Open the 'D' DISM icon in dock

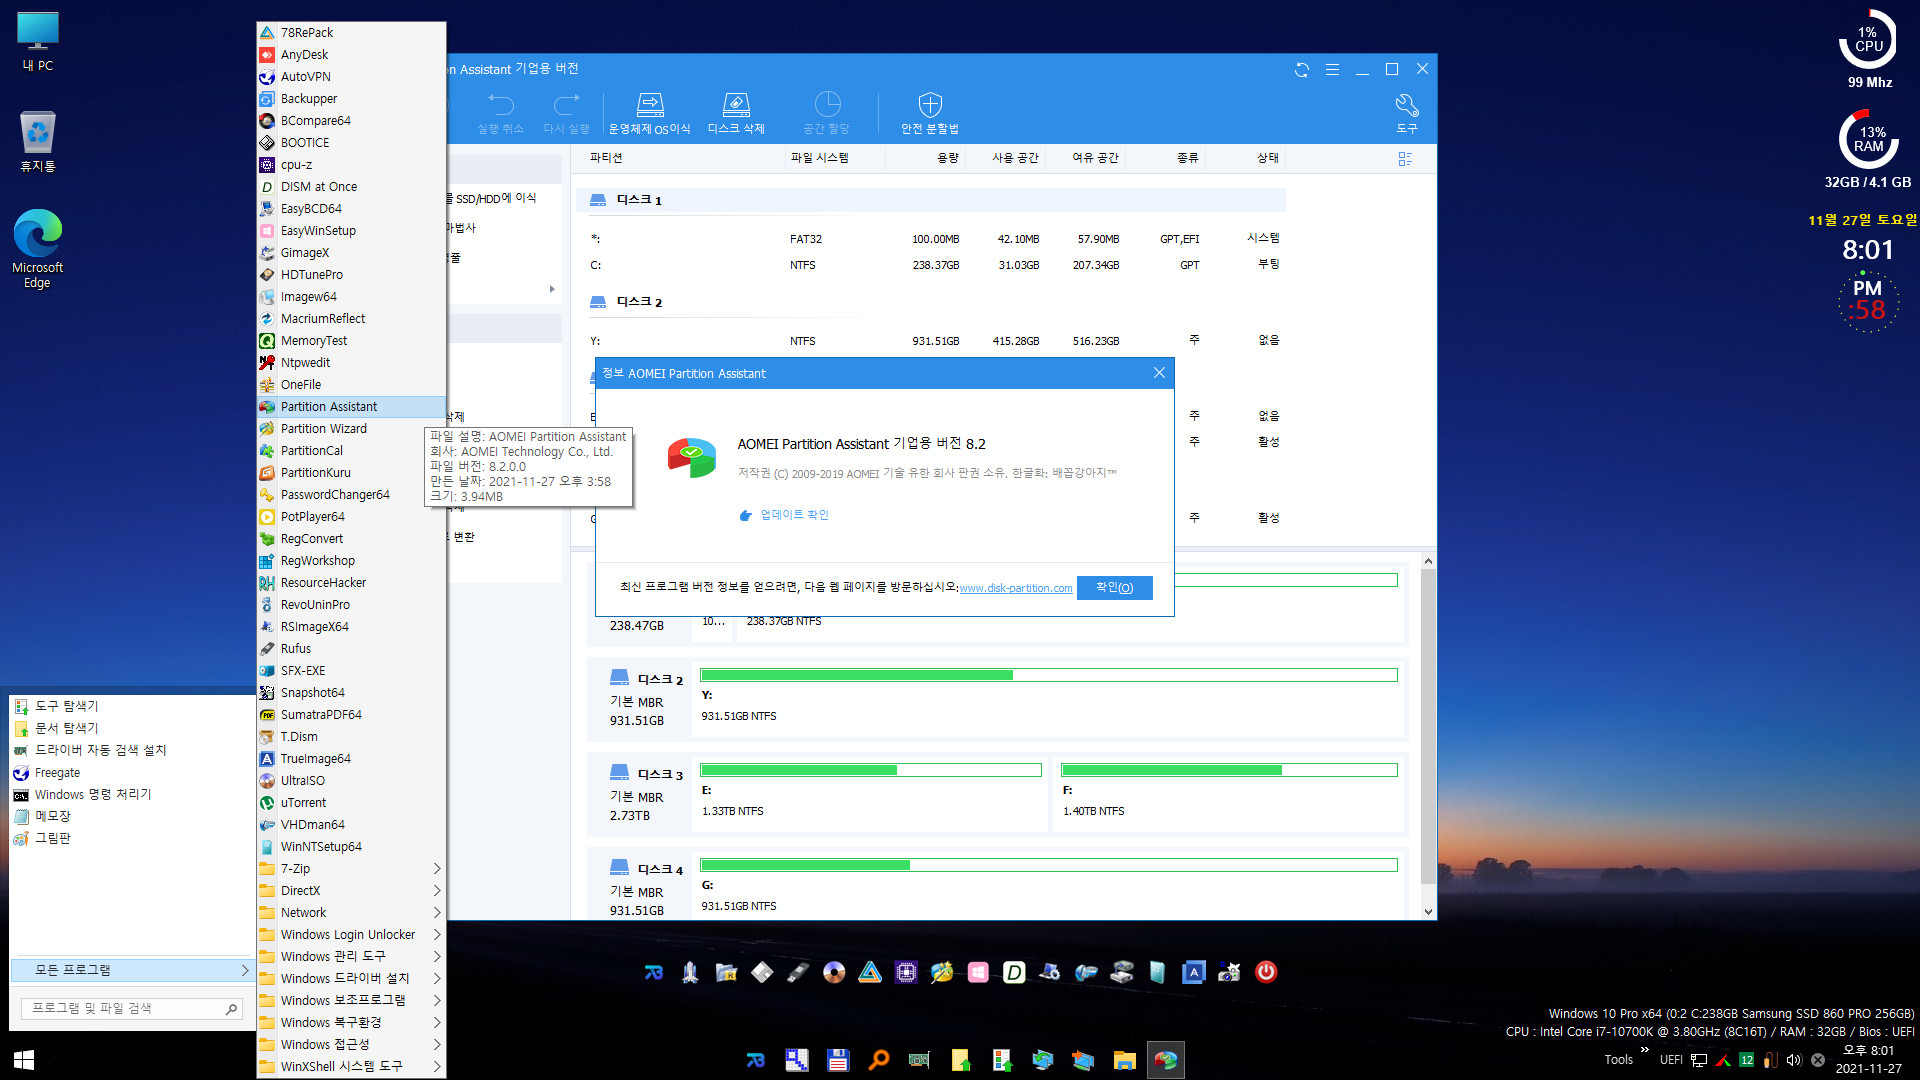tap(1014, 972)
